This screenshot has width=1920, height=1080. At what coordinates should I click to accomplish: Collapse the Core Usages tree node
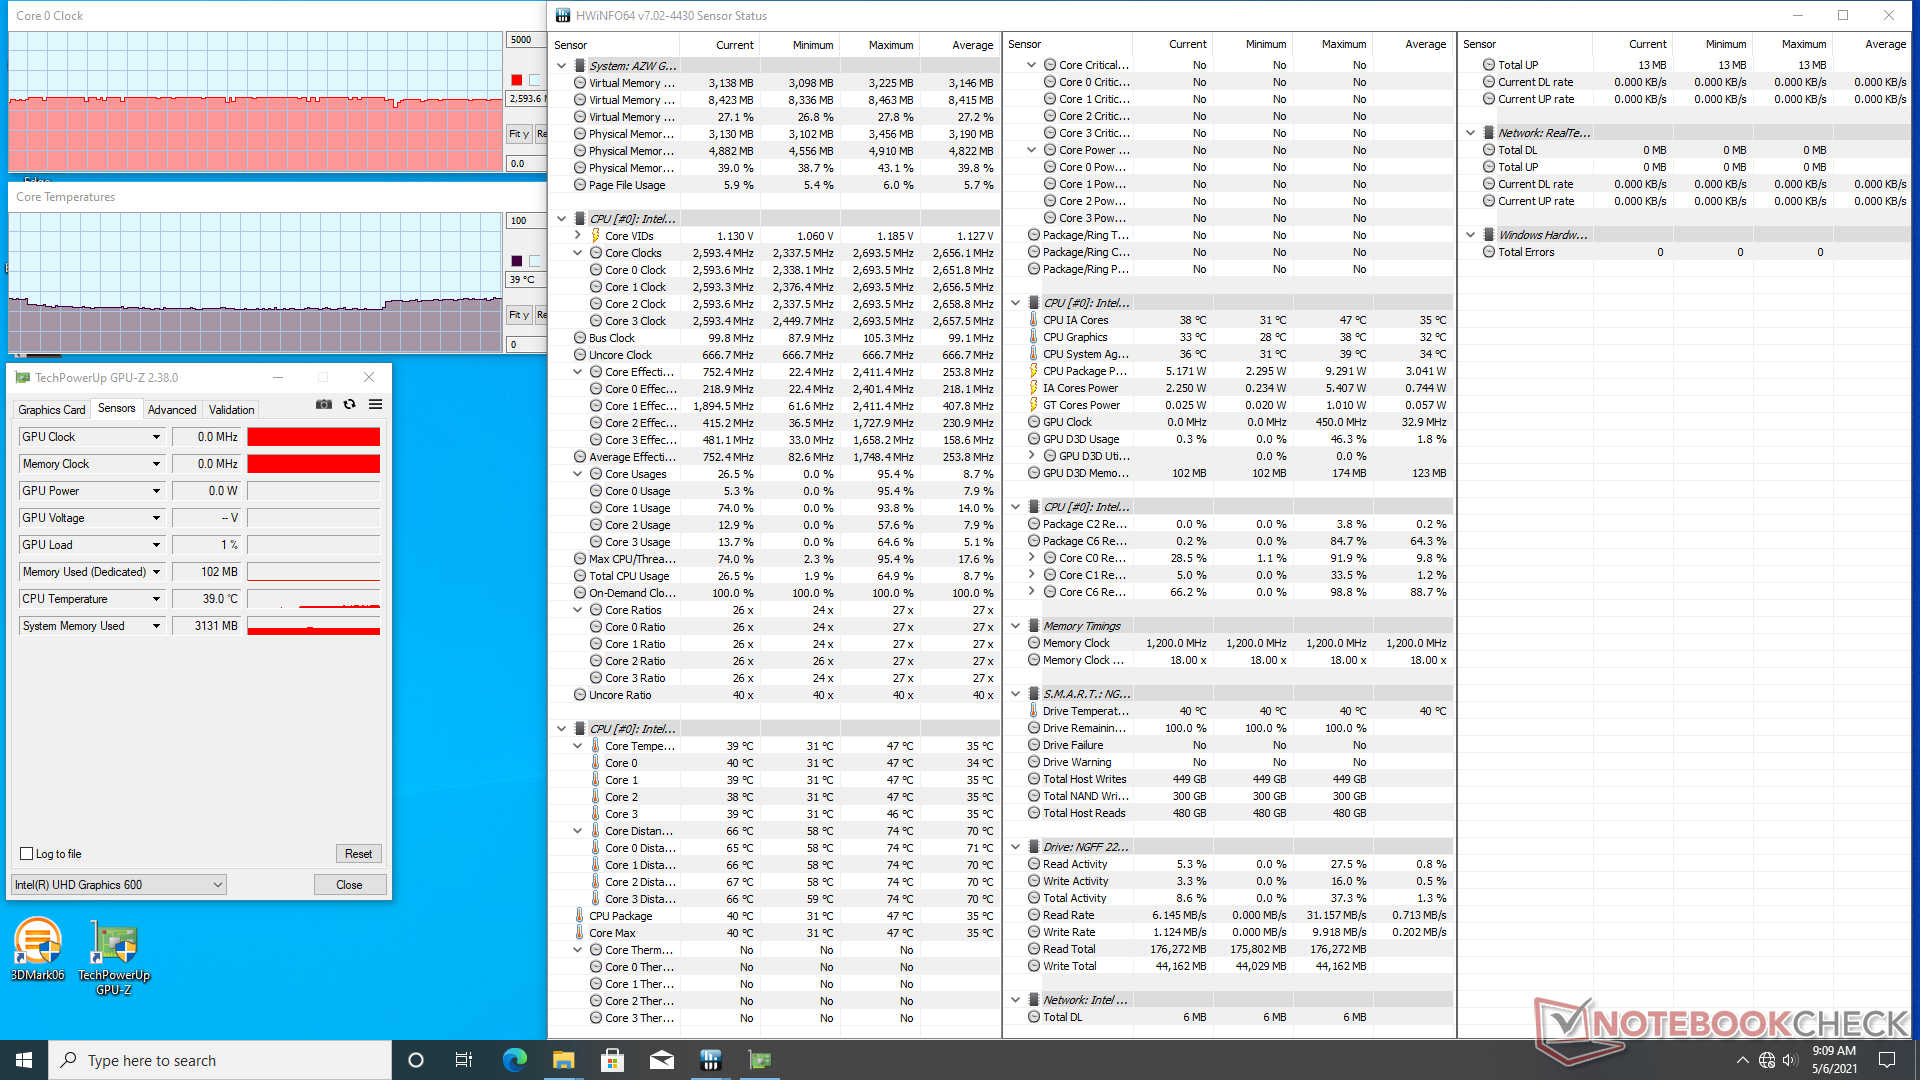tap(578, 474)
